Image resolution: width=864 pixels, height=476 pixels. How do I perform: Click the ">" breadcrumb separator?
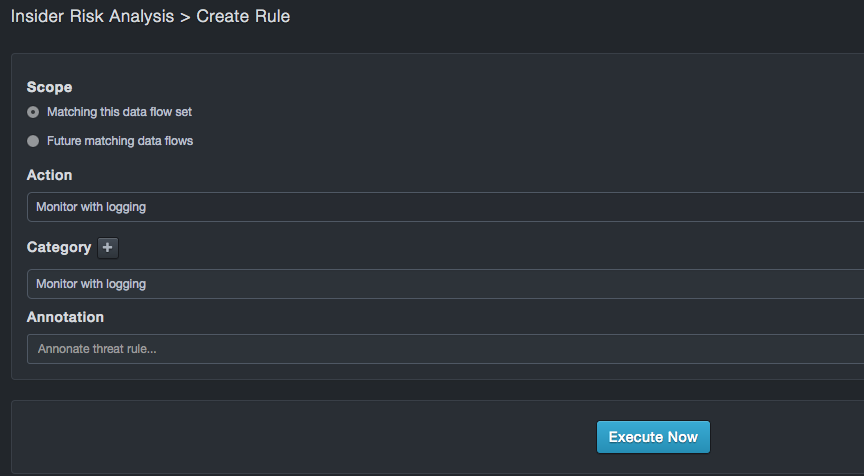coord(185,17)
